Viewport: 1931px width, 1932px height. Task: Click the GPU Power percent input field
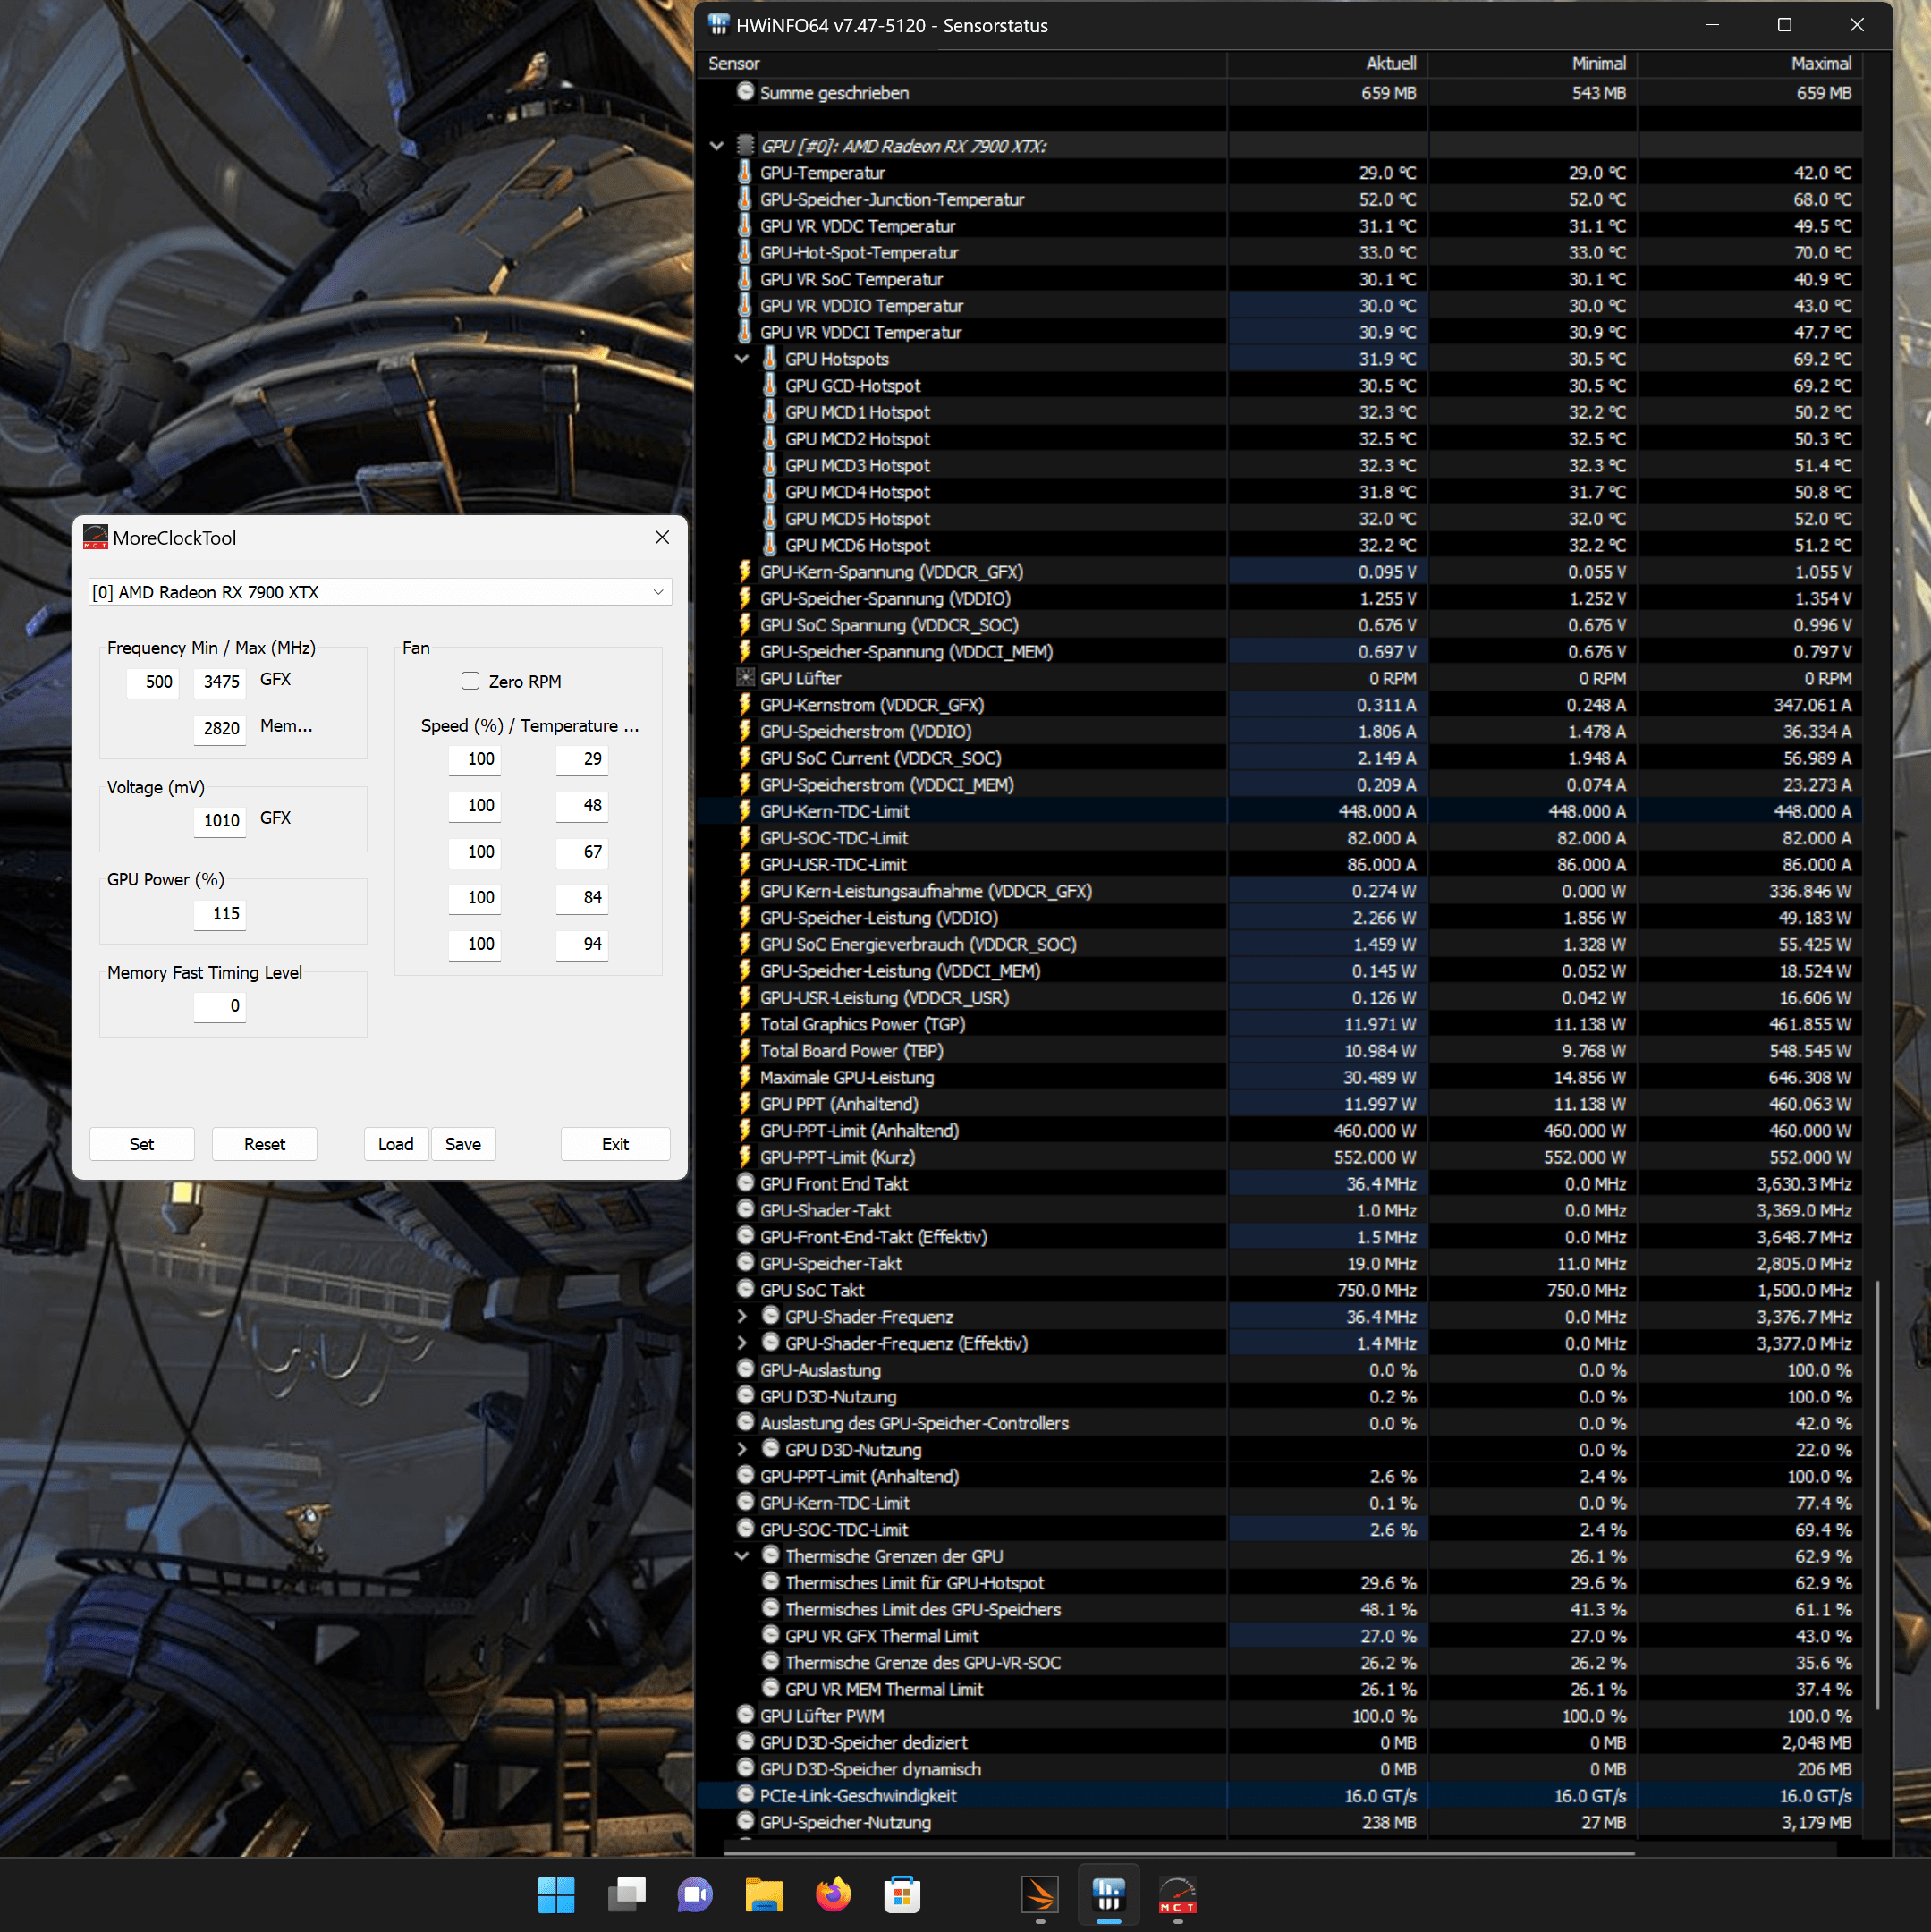coord(220,913)
